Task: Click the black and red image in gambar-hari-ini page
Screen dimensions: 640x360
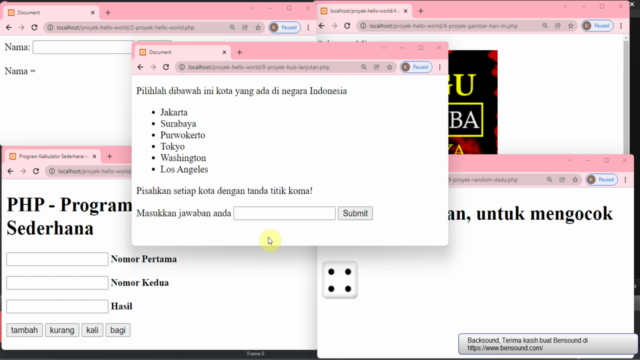Action: [473, 102]
